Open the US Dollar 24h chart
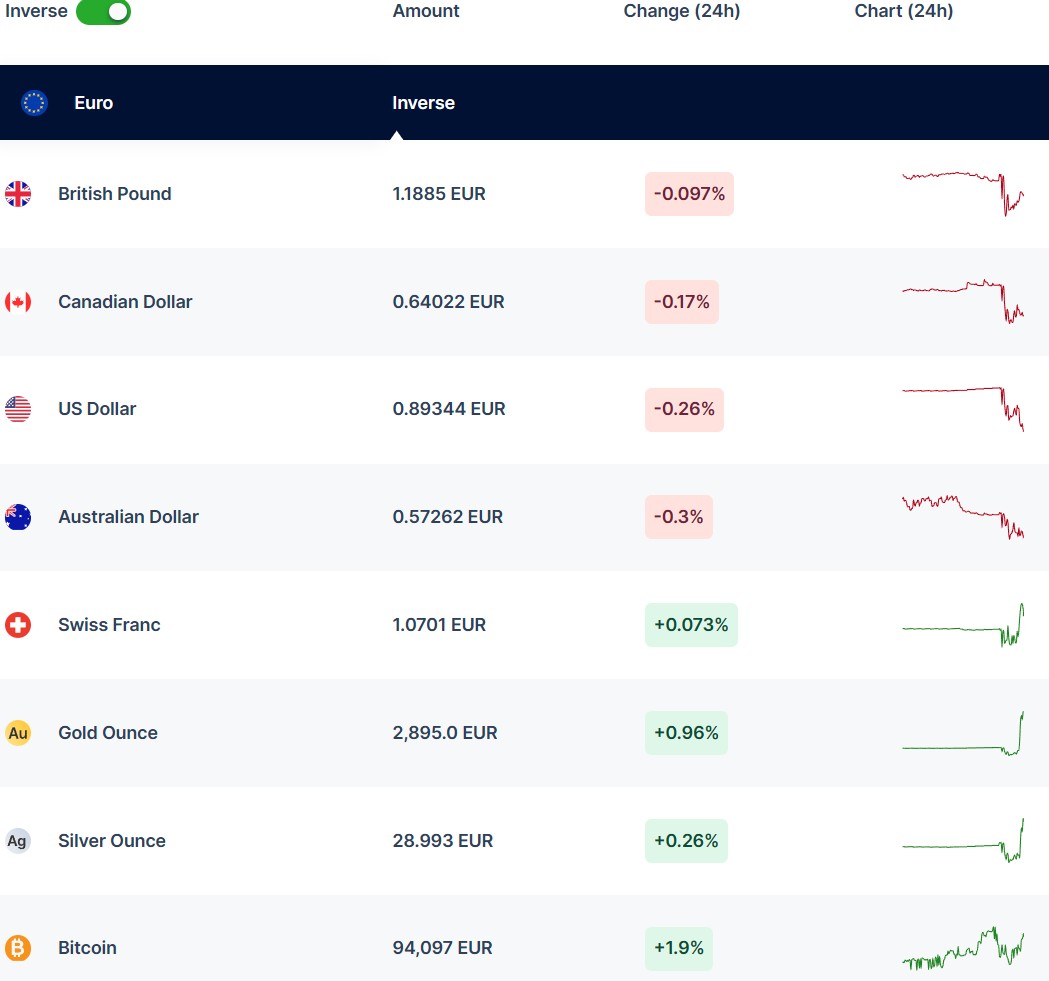The width and height of the screenshot is (1049, 981). coord(962,407)
